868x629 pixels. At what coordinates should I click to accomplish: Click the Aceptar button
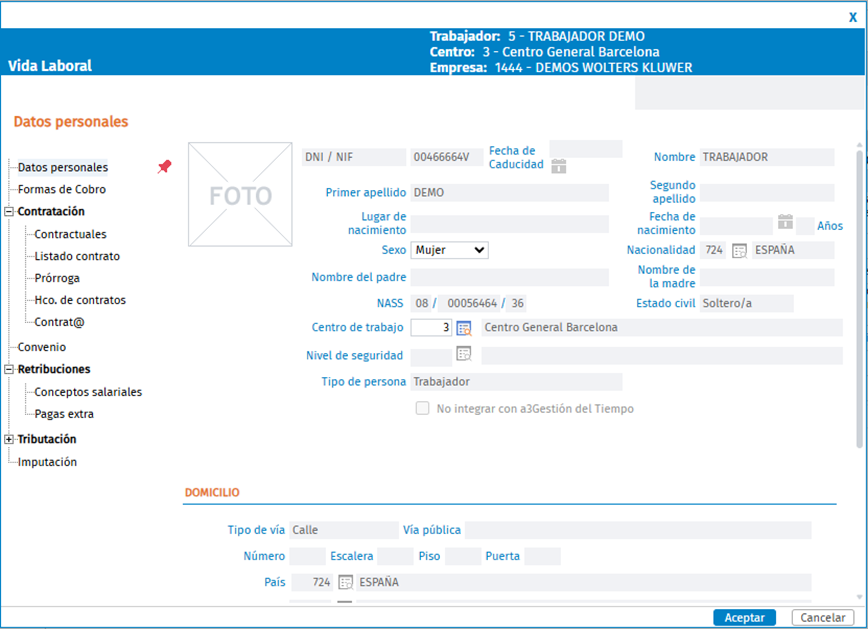(745, 617)
